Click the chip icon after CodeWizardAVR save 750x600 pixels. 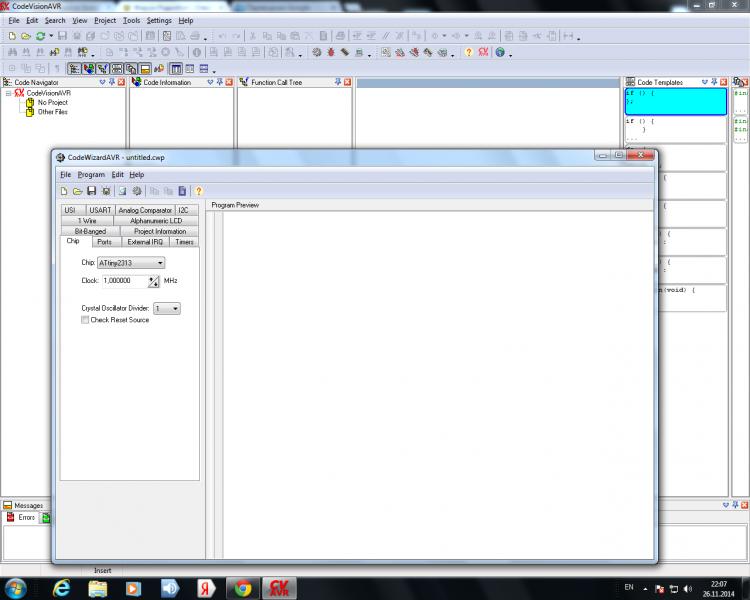(106, 191)
